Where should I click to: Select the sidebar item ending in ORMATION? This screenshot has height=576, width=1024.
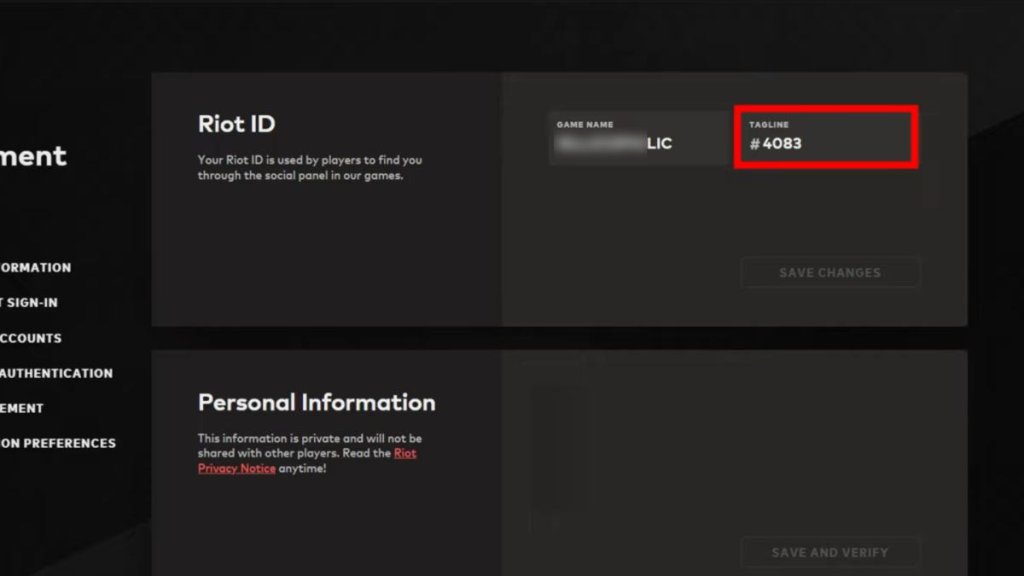35,268
